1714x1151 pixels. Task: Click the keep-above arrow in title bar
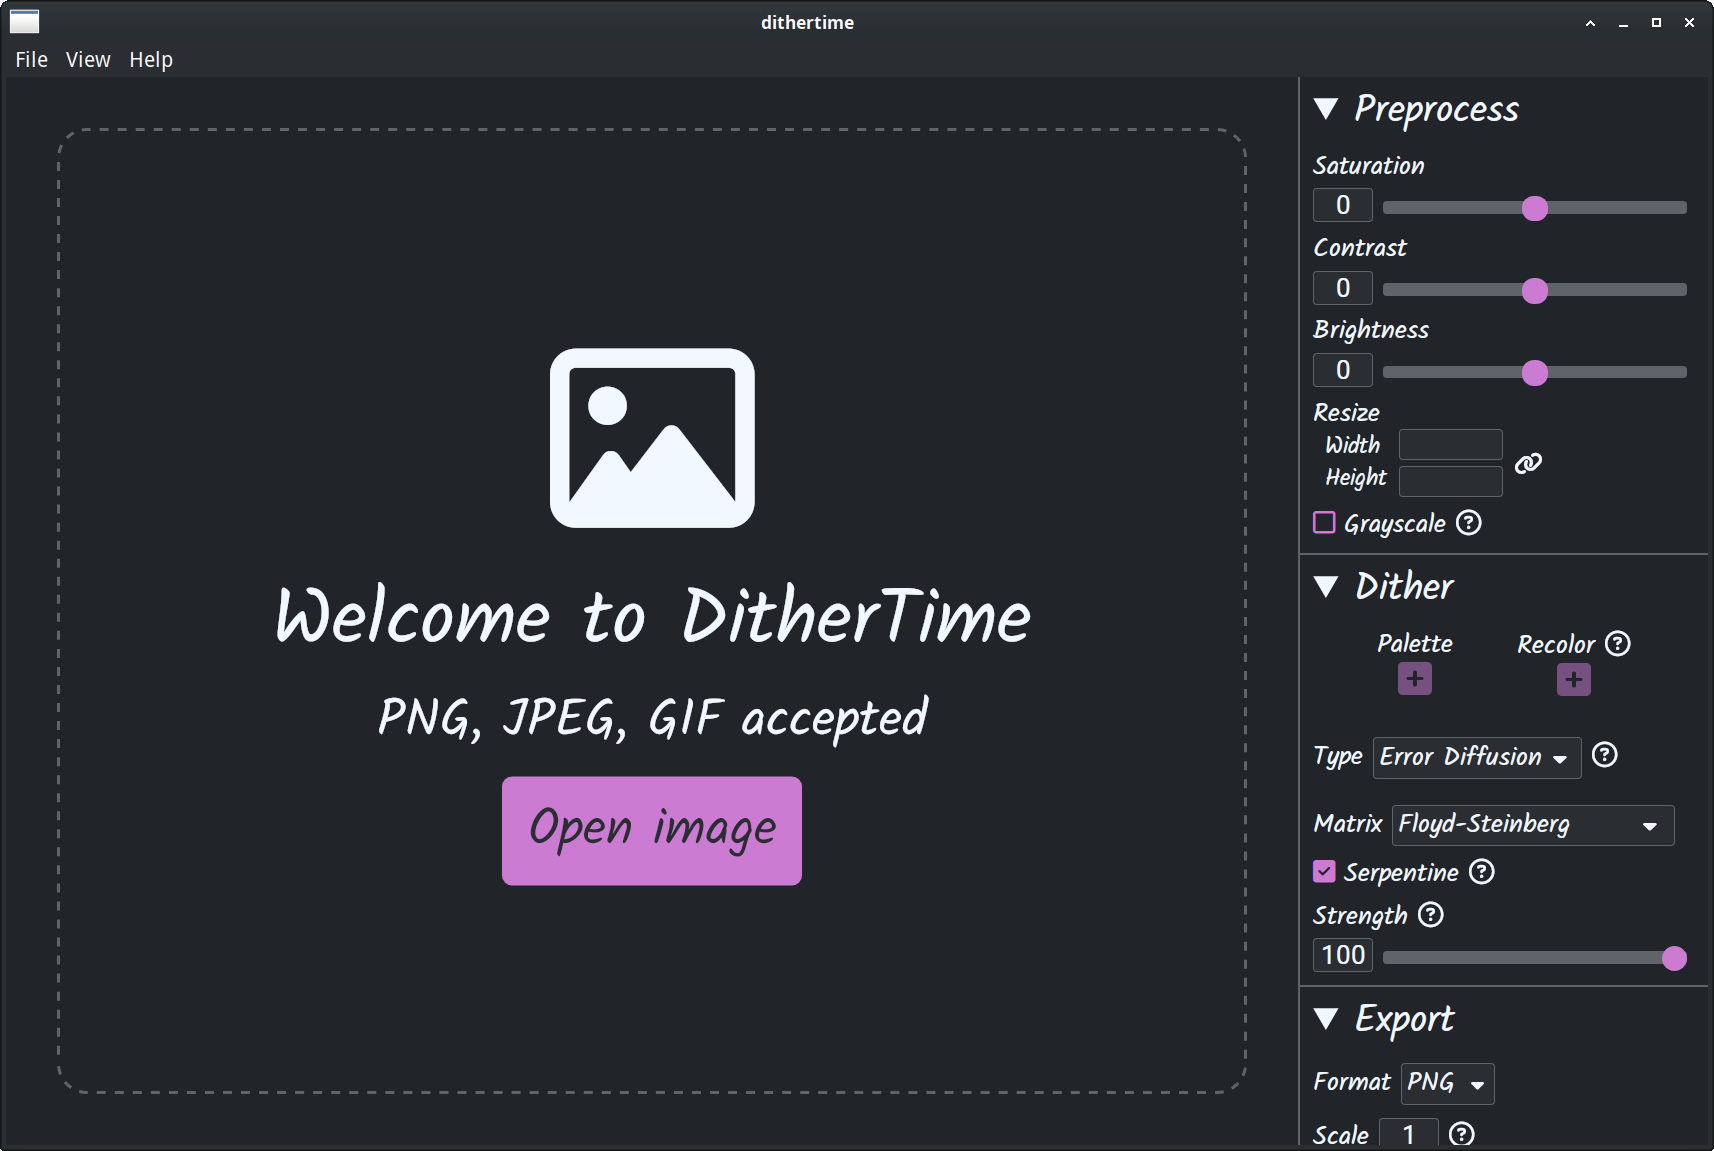point(1590,23)
